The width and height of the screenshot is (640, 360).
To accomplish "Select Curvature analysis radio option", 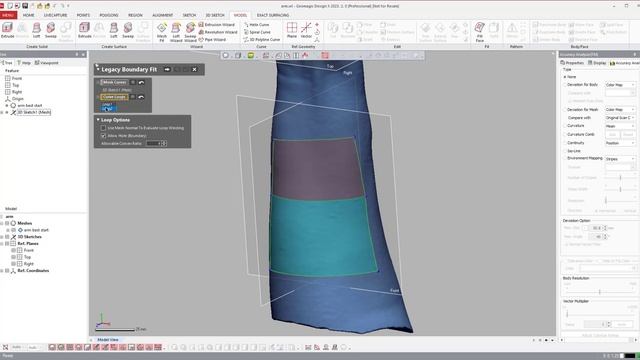I will (x=565, y=126).
